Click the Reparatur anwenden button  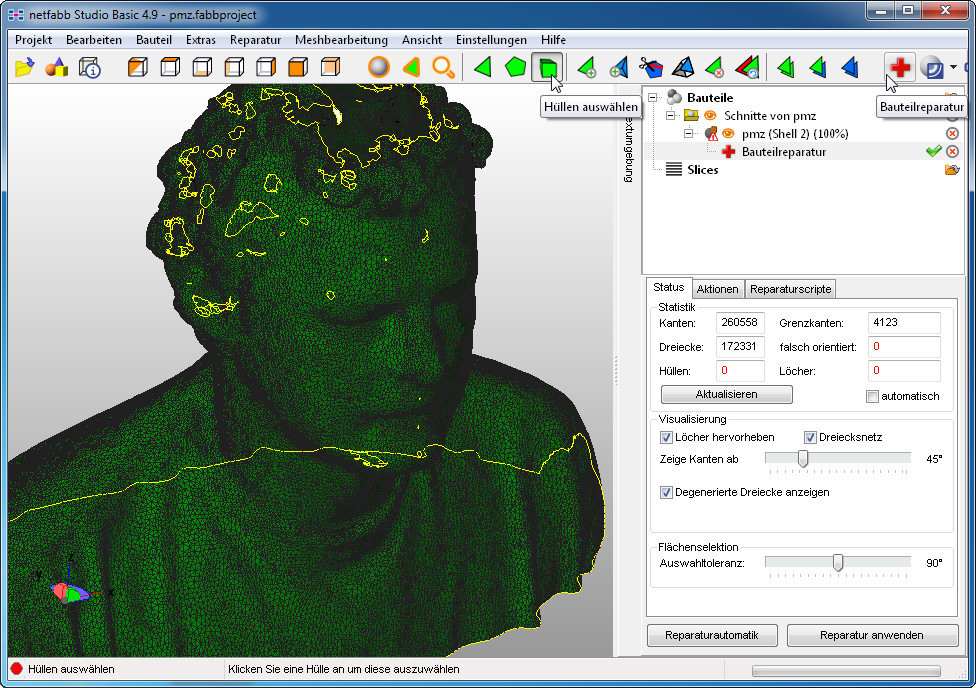click(871, 635)
